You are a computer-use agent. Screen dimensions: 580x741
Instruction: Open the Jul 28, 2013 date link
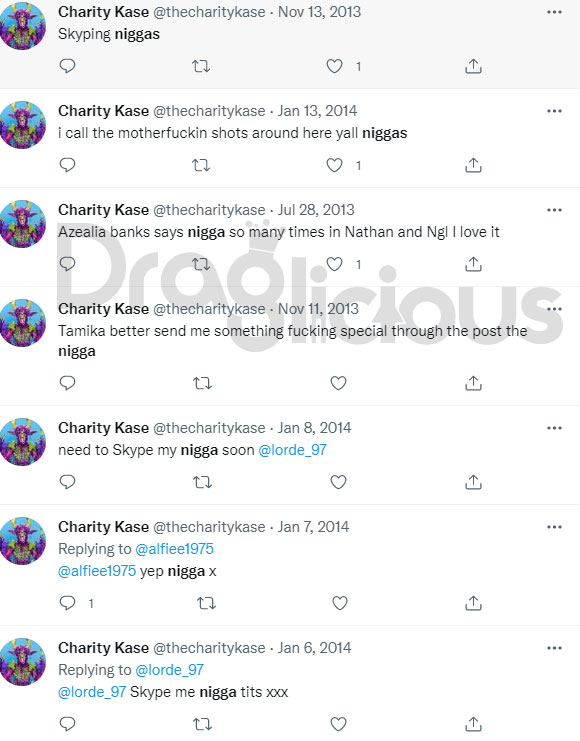tap(316, 209)
